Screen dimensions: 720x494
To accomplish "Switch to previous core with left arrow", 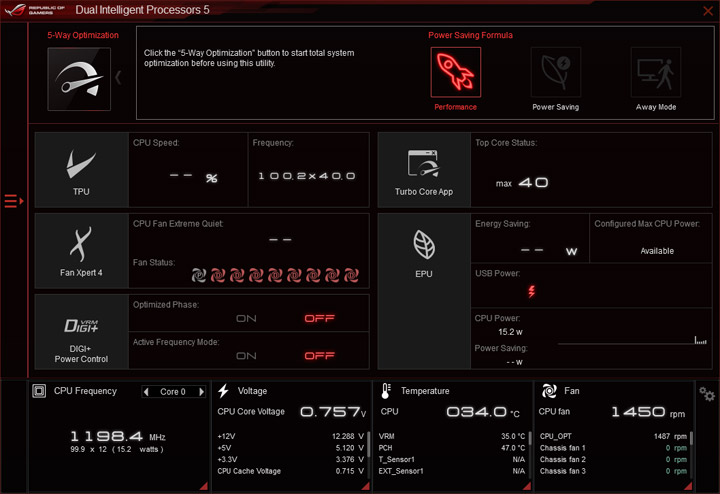I will pos(146,392).
